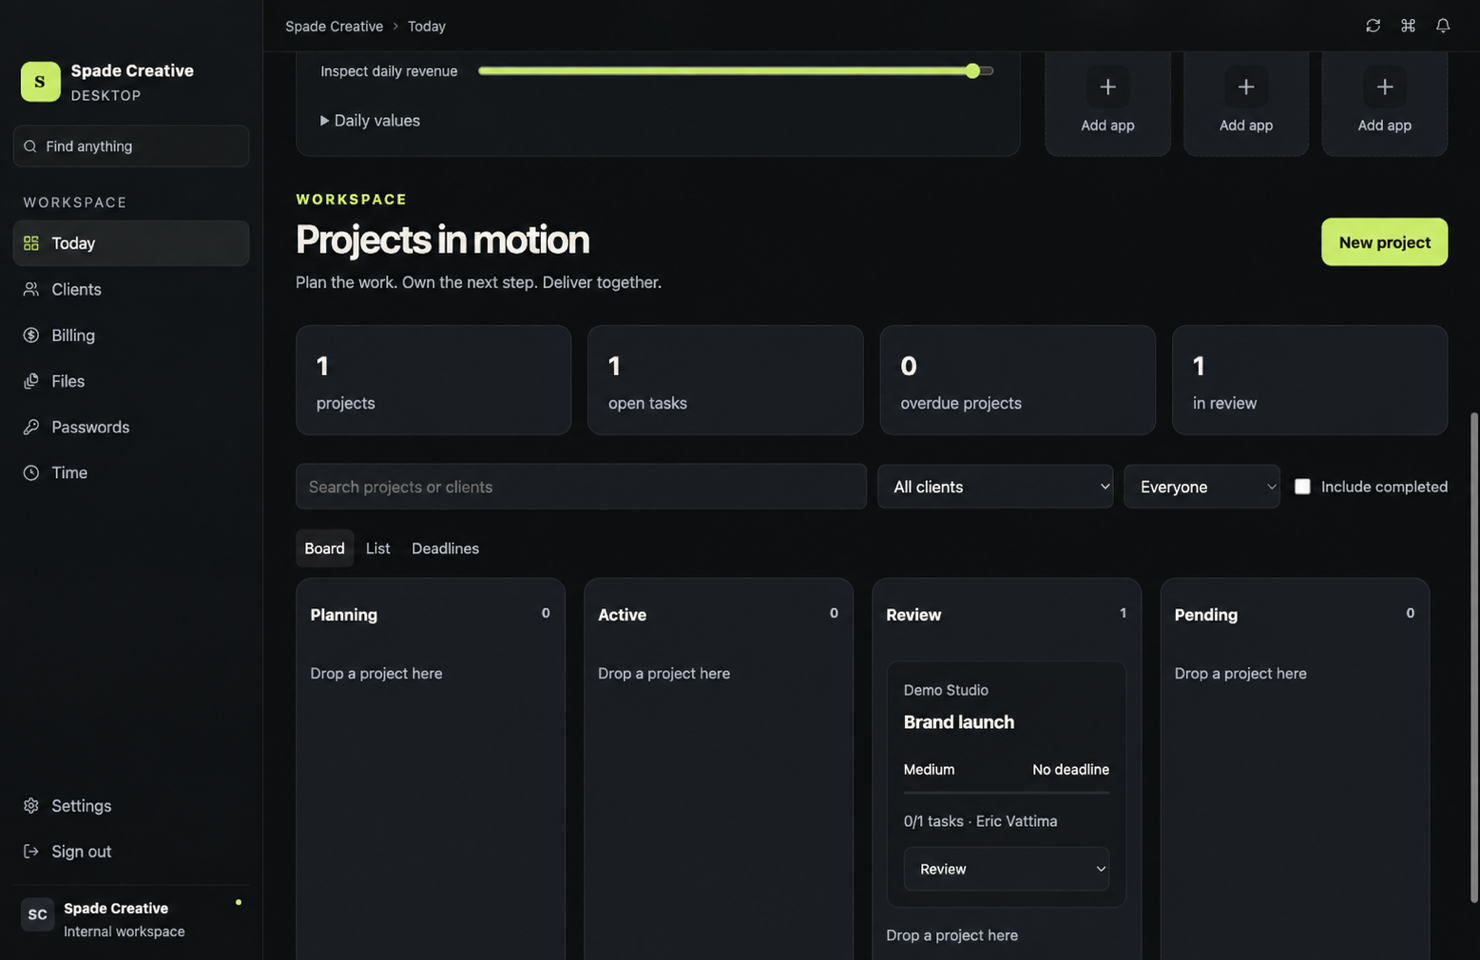
Task: Open Passwords in the sidebar
Action: coord(131,427)
